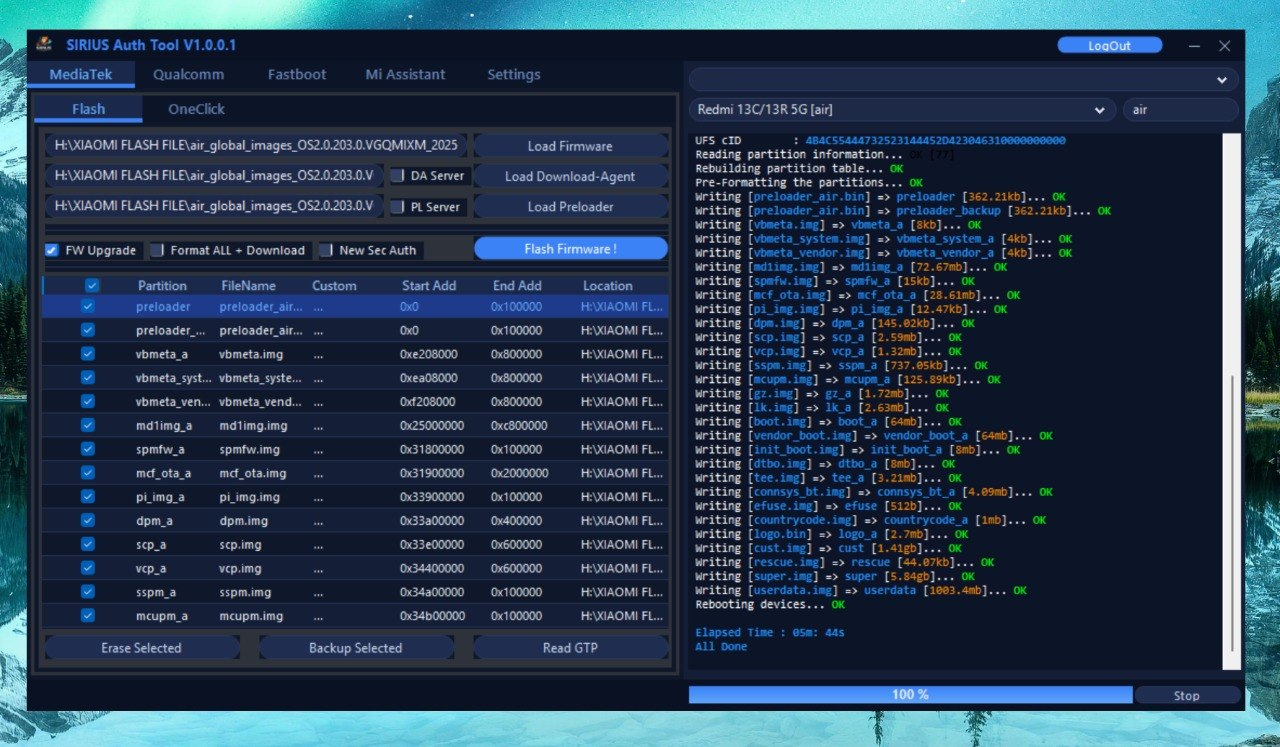This screenshot has width=1280, height=747.
Task: Click the log panel vertical scrollbar
Action: pyautogui.click(x=1232, y=402)
